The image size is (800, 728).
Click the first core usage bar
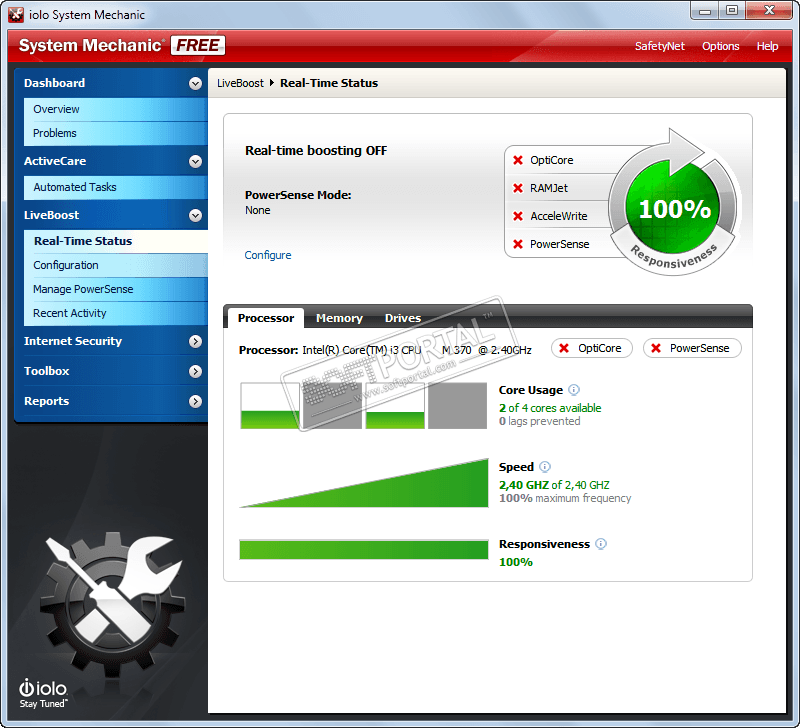pyautogui.click(x=270, y=406)
